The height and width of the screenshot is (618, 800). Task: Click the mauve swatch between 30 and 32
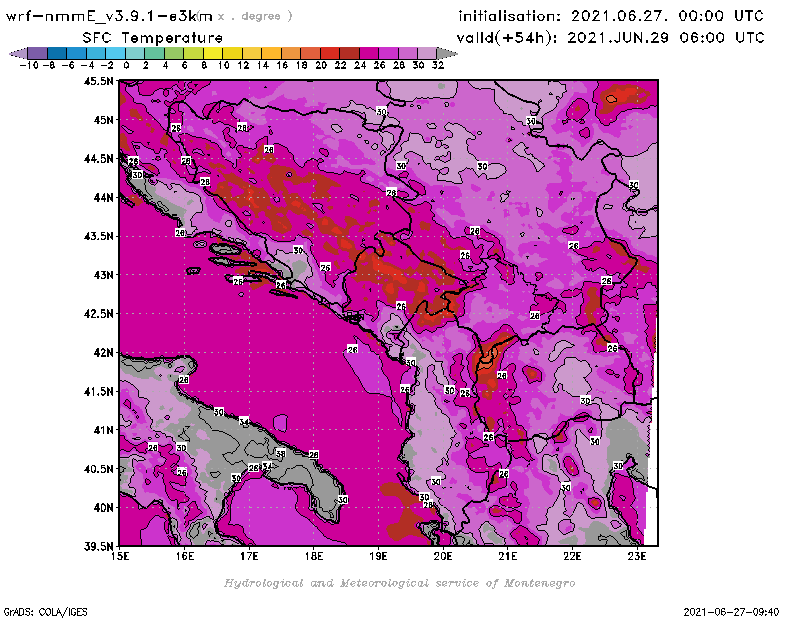pos(427,53)
